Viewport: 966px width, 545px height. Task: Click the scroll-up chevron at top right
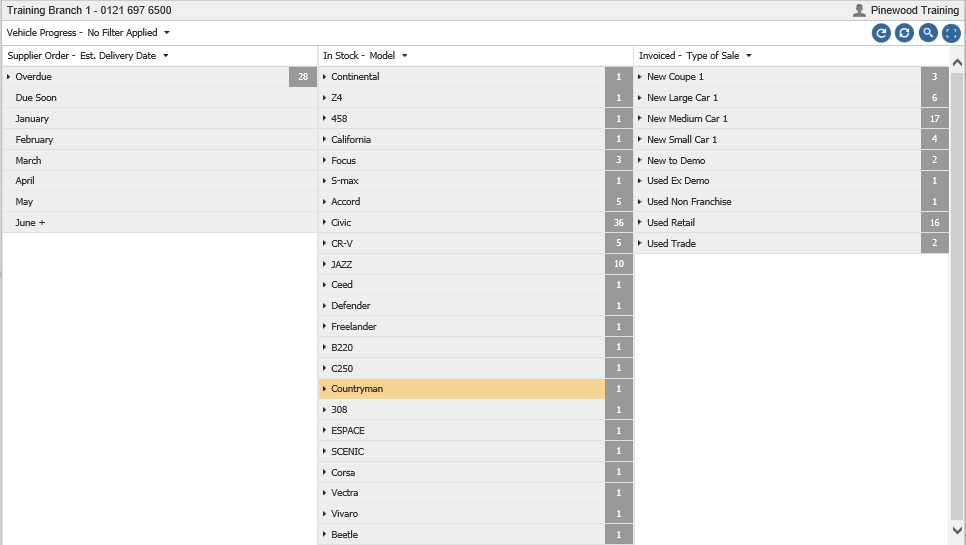957,62
